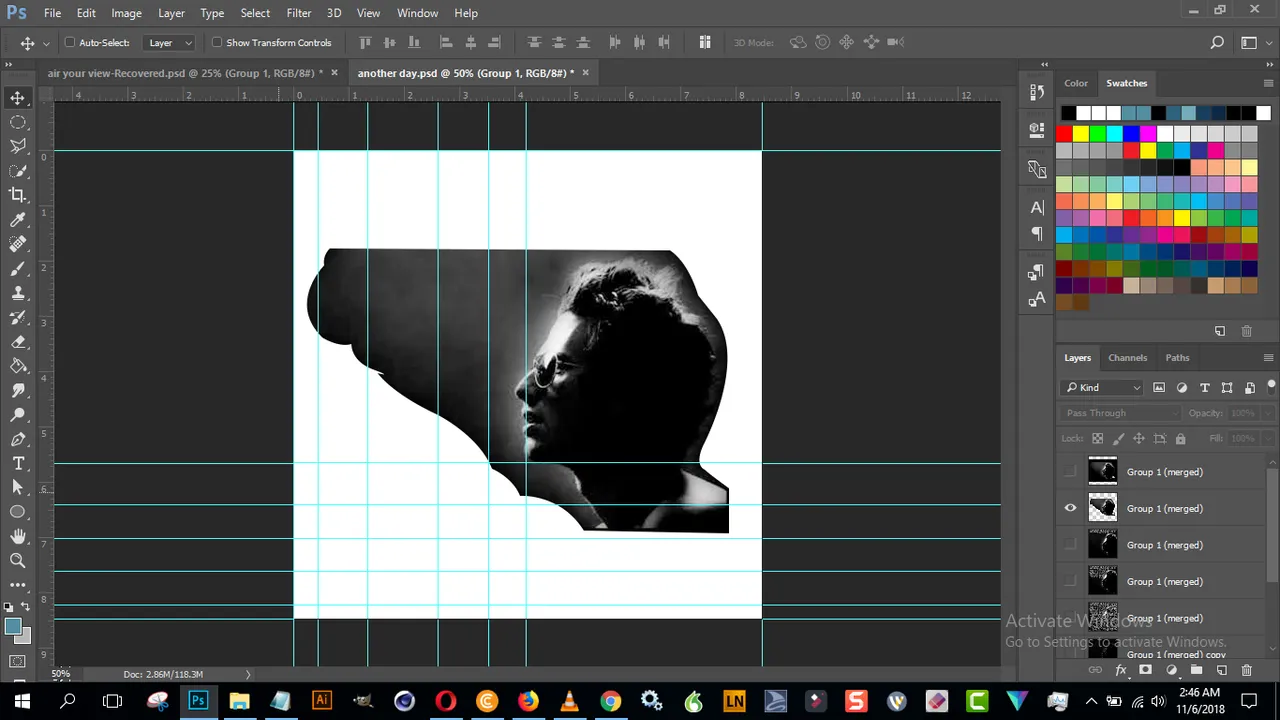Viewport: 1280px width, 720px height.
Task: Switch to the Channels tab
Action: pyautogui.click(x=1127, y=358)
